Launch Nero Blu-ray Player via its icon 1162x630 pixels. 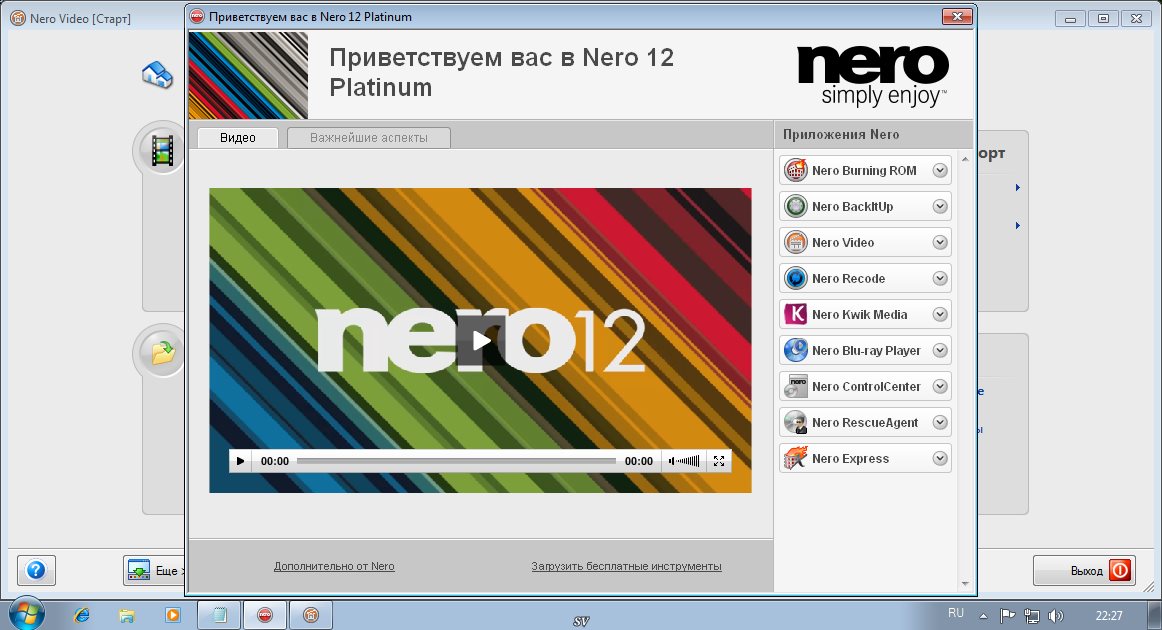pyautogui.click(x=796, y=351)
